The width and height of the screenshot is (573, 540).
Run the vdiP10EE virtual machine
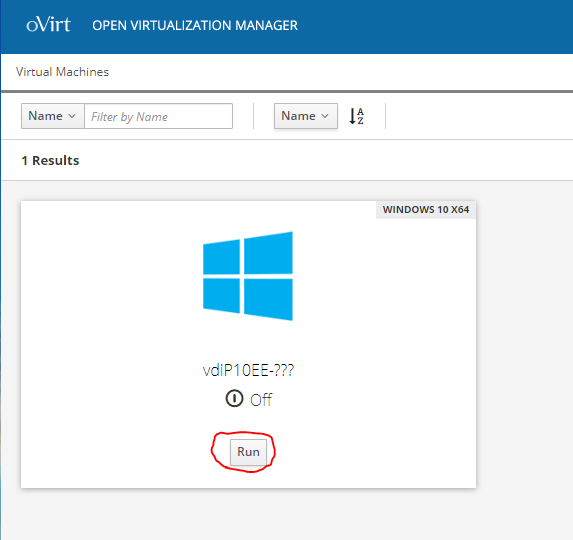click(248, 452)
